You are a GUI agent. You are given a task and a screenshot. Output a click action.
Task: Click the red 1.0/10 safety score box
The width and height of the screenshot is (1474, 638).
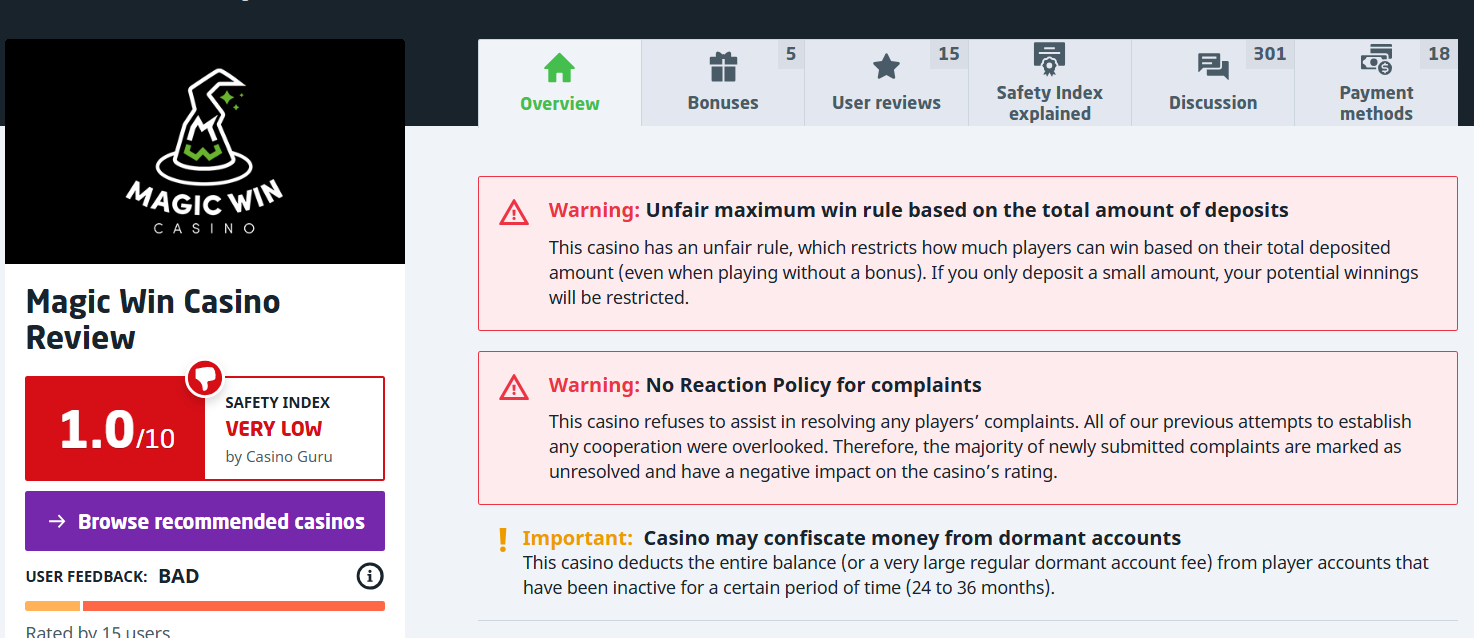[x=116, y=429]
